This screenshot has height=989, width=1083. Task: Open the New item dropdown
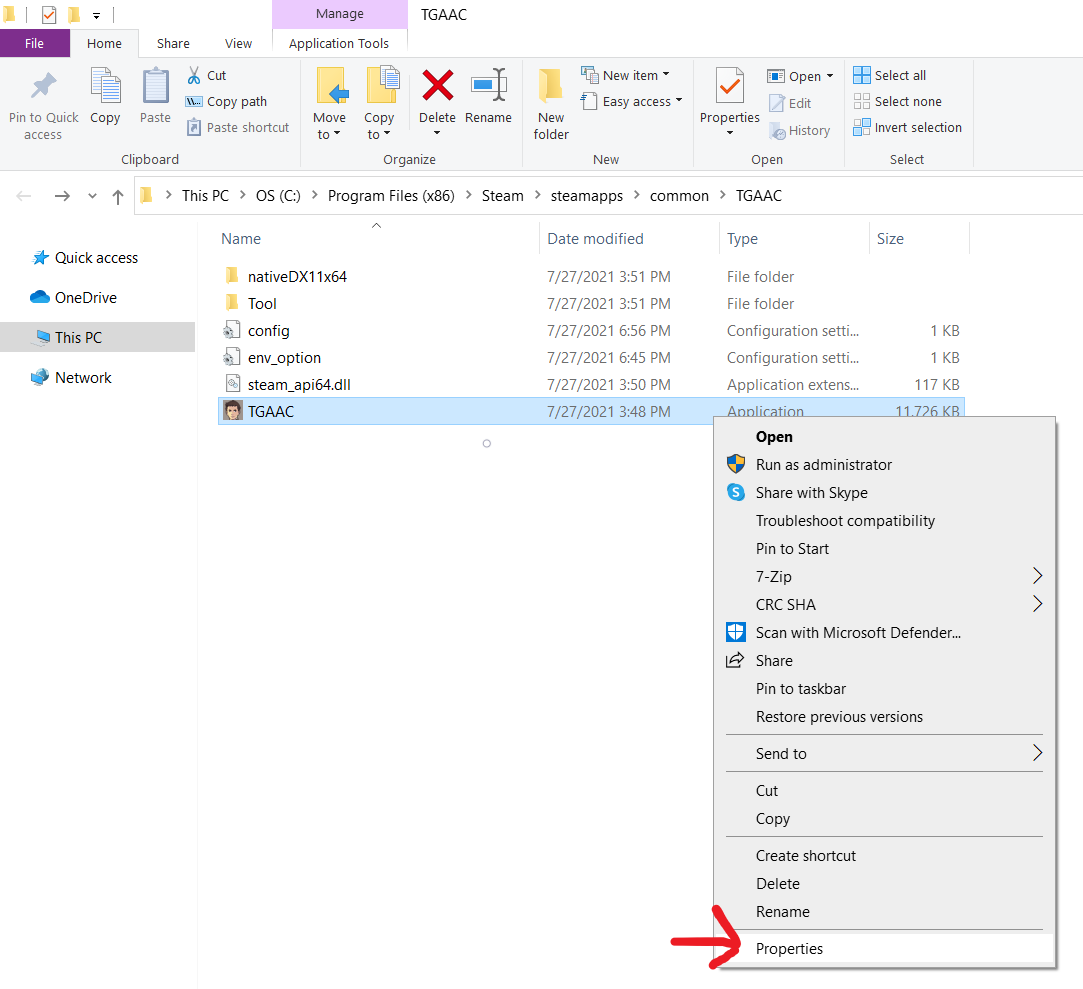pos(626,75)
